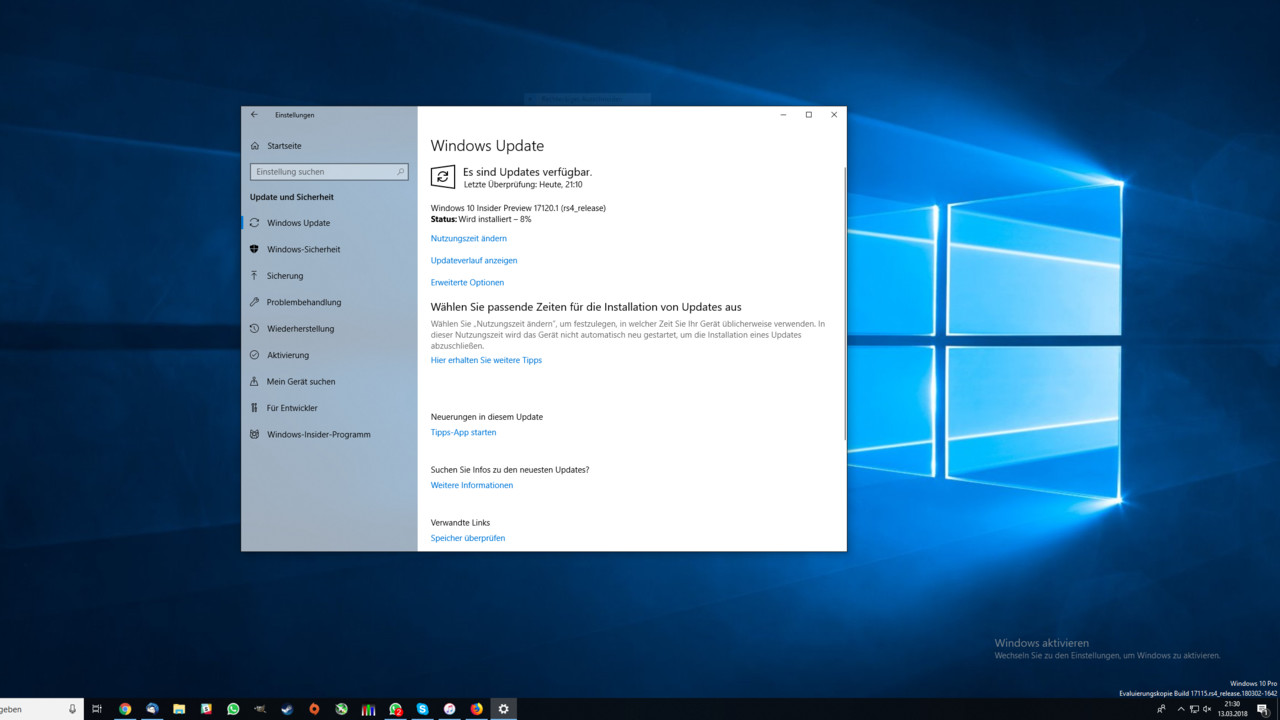The height and width of the screenshot is (720, 1280).
Task: Click the muted volume tray icon
Action: [x=1208, y=709]
